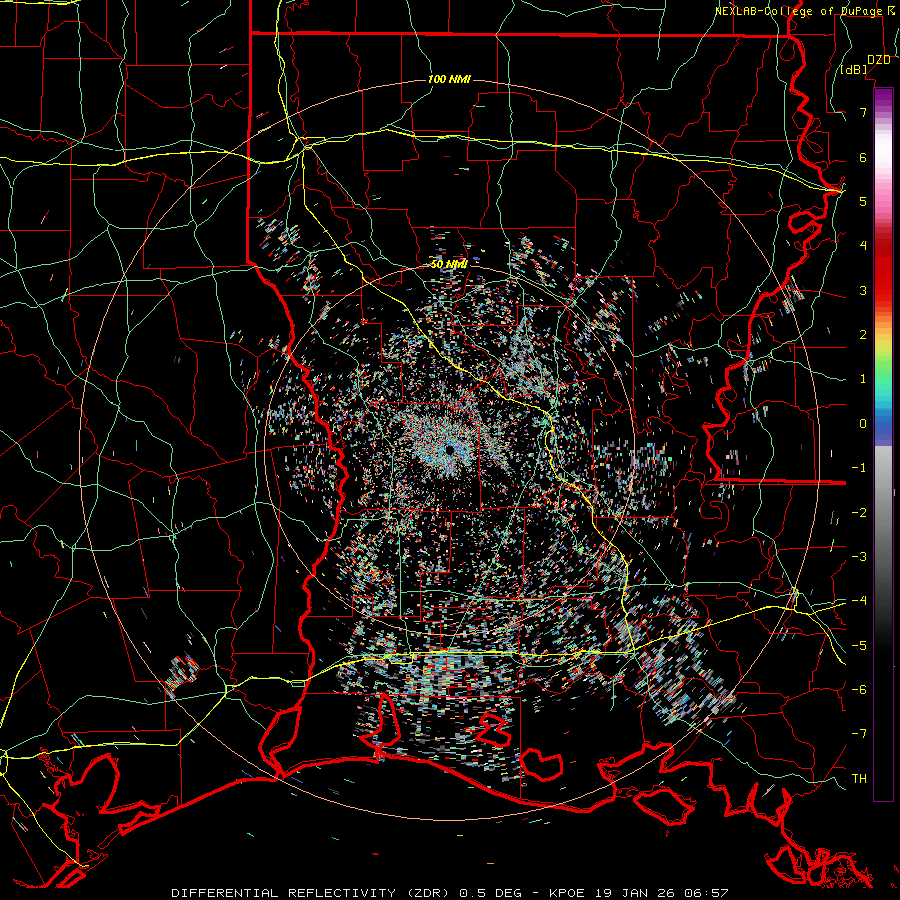Screen dimensions: 900x900
Task: Click the 6 value on color scale
Action: click(x=863, y=157)
